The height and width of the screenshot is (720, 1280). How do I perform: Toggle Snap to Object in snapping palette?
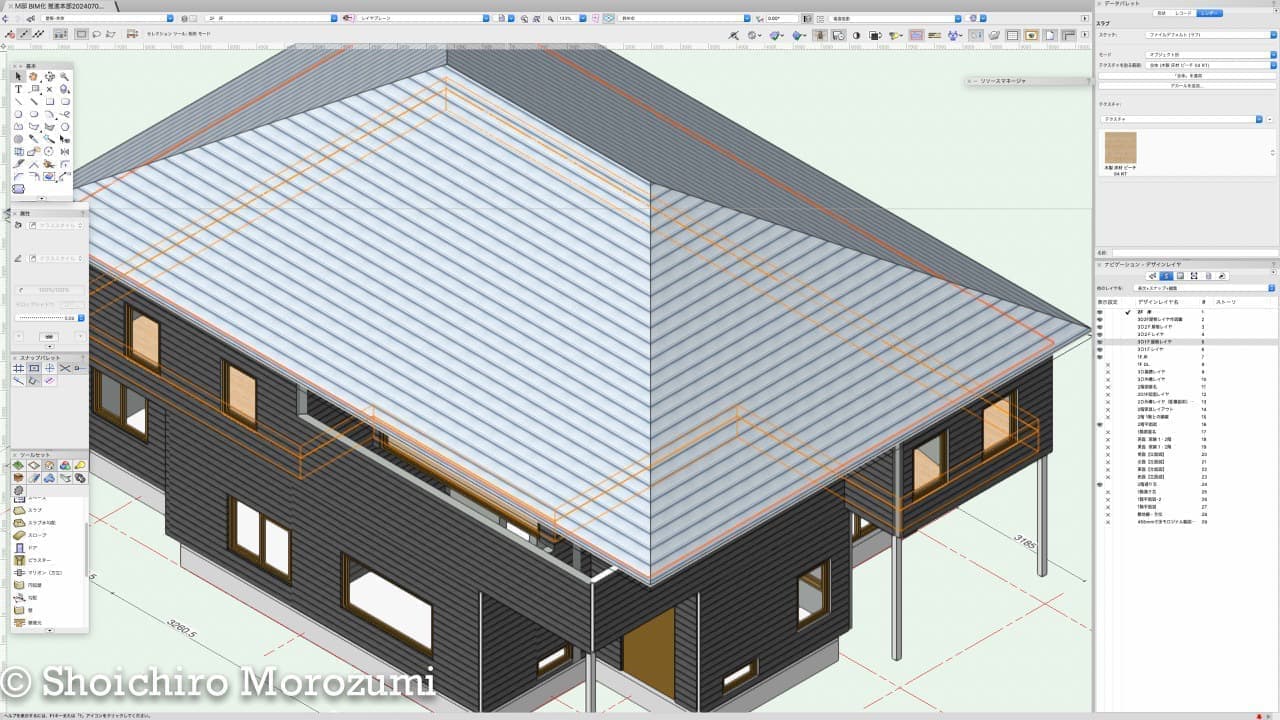pyautogui.click(x=34, y=368)
